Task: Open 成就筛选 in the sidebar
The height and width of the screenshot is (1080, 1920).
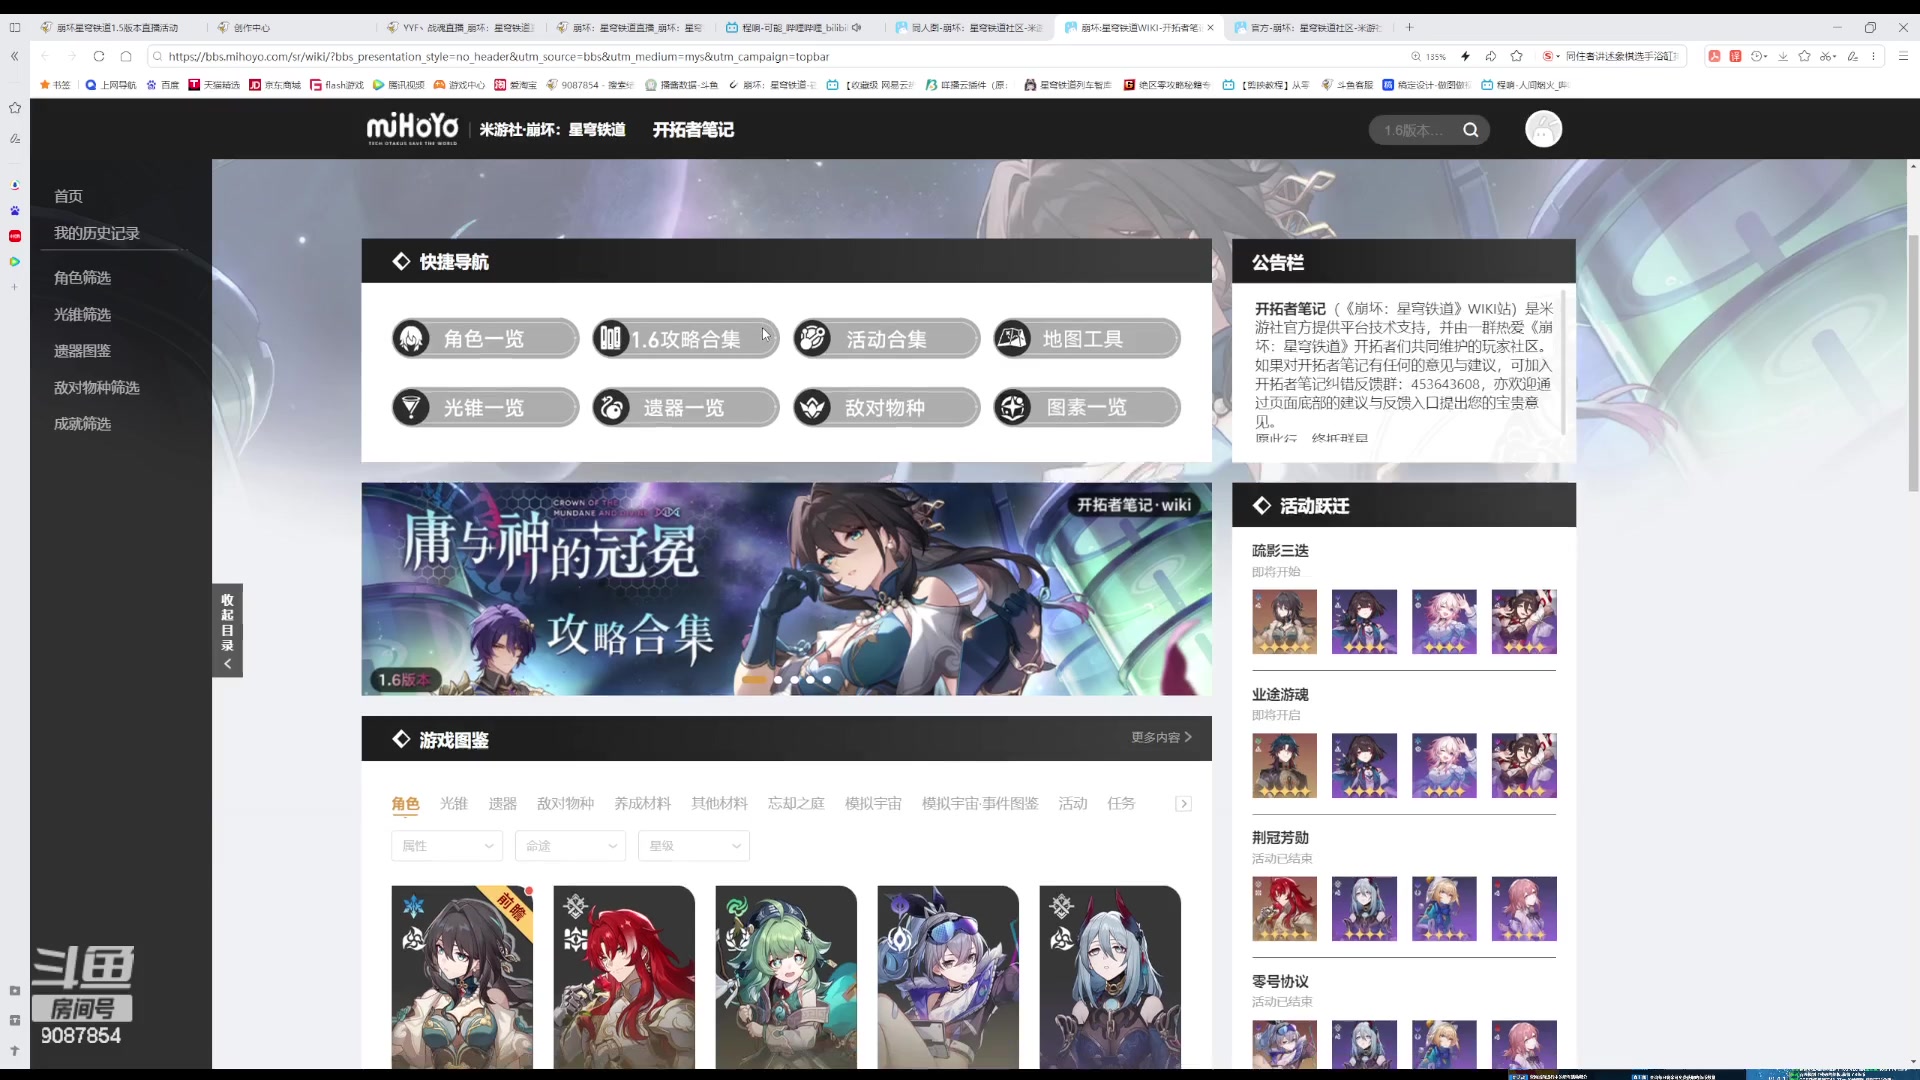Action: [x=82, y=424]
